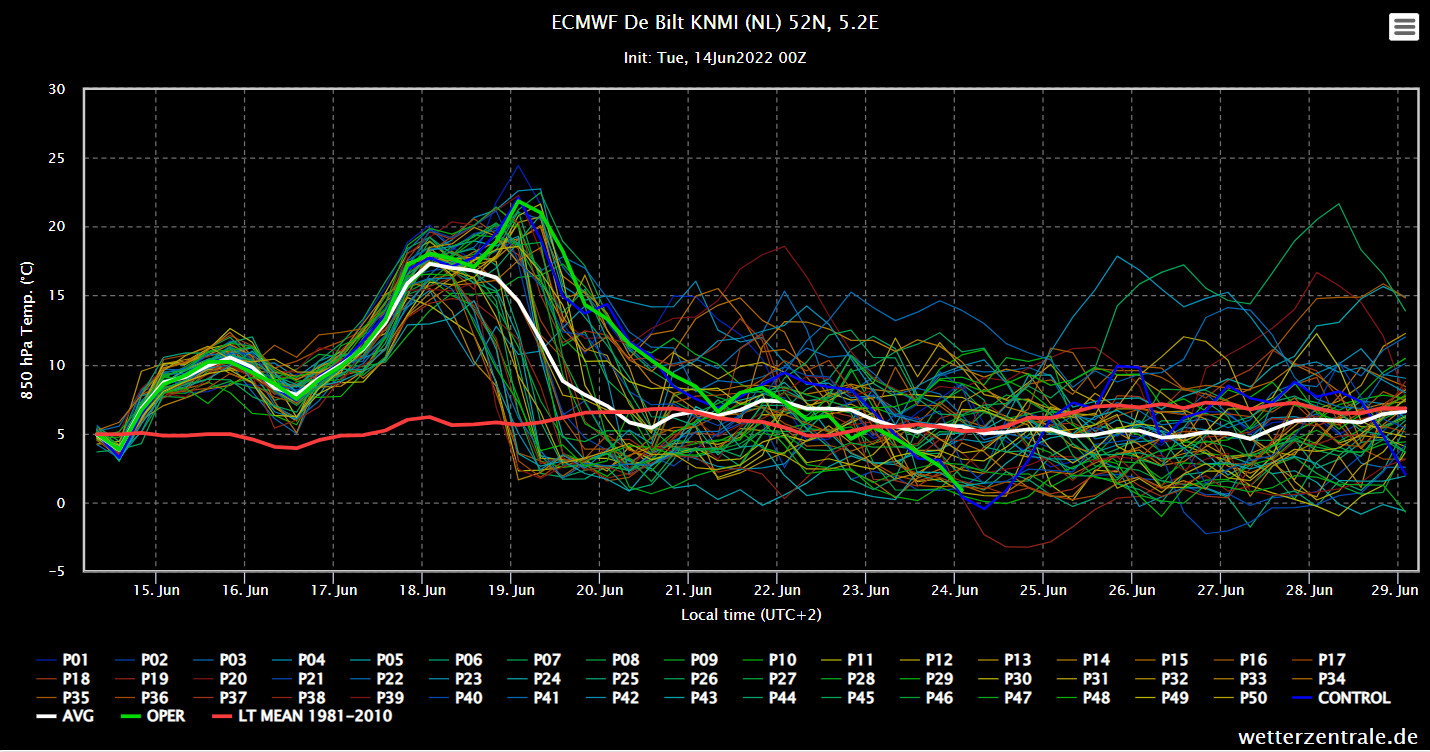Click the 850 hPa Temp axis title
This screenshot has height=752, width=1430.
click(28, 329)
